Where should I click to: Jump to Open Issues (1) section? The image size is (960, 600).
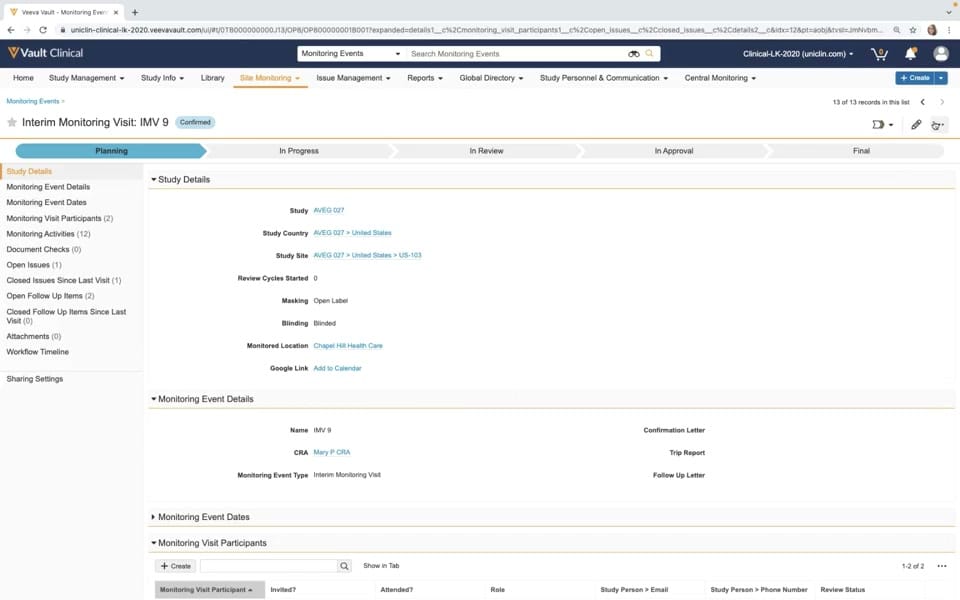pos(34,265)
